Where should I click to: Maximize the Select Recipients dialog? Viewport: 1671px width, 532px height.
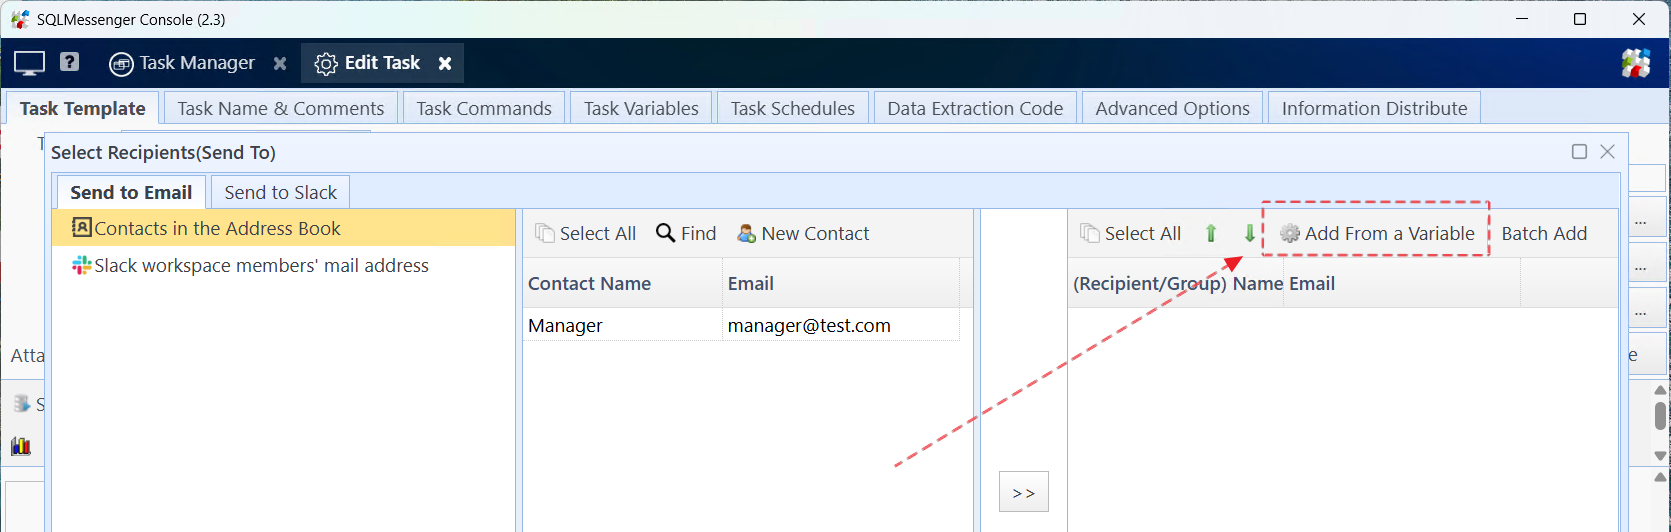[x=1580, y=151]
